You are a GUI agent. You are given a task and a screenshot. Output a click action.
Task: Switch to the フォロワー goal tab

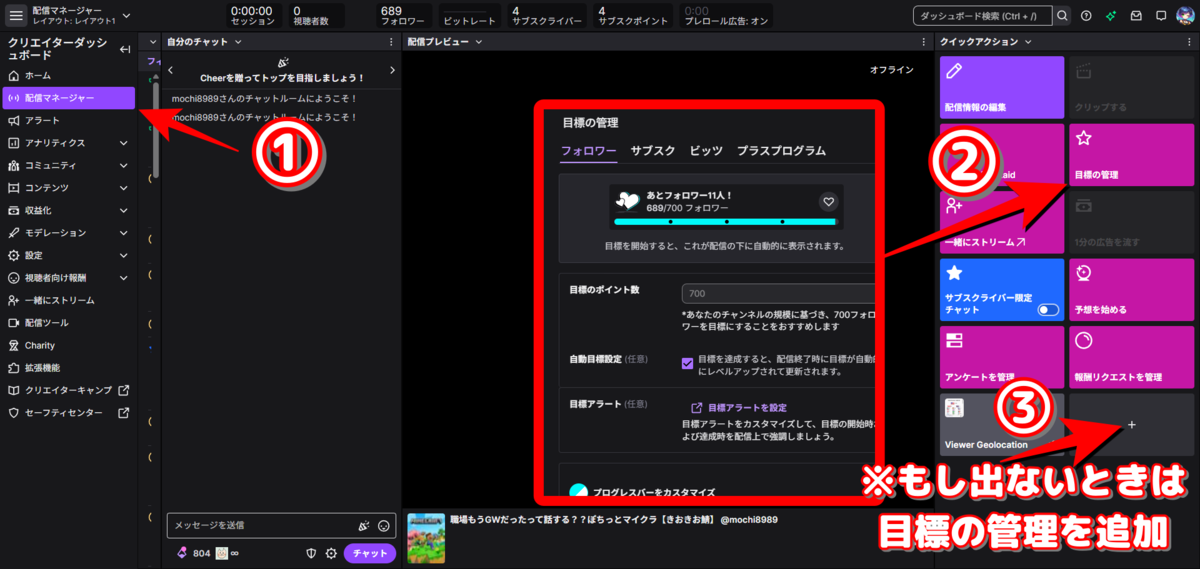[588, 151]
